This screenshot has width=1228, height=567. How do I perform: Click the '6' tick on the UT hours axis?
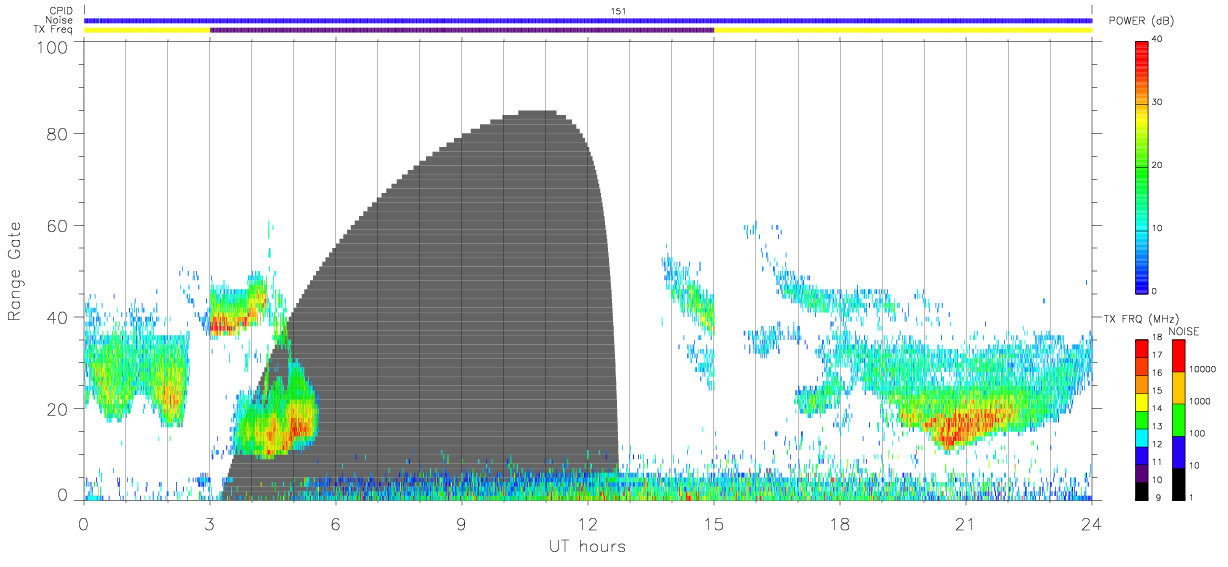pos(335,523)
